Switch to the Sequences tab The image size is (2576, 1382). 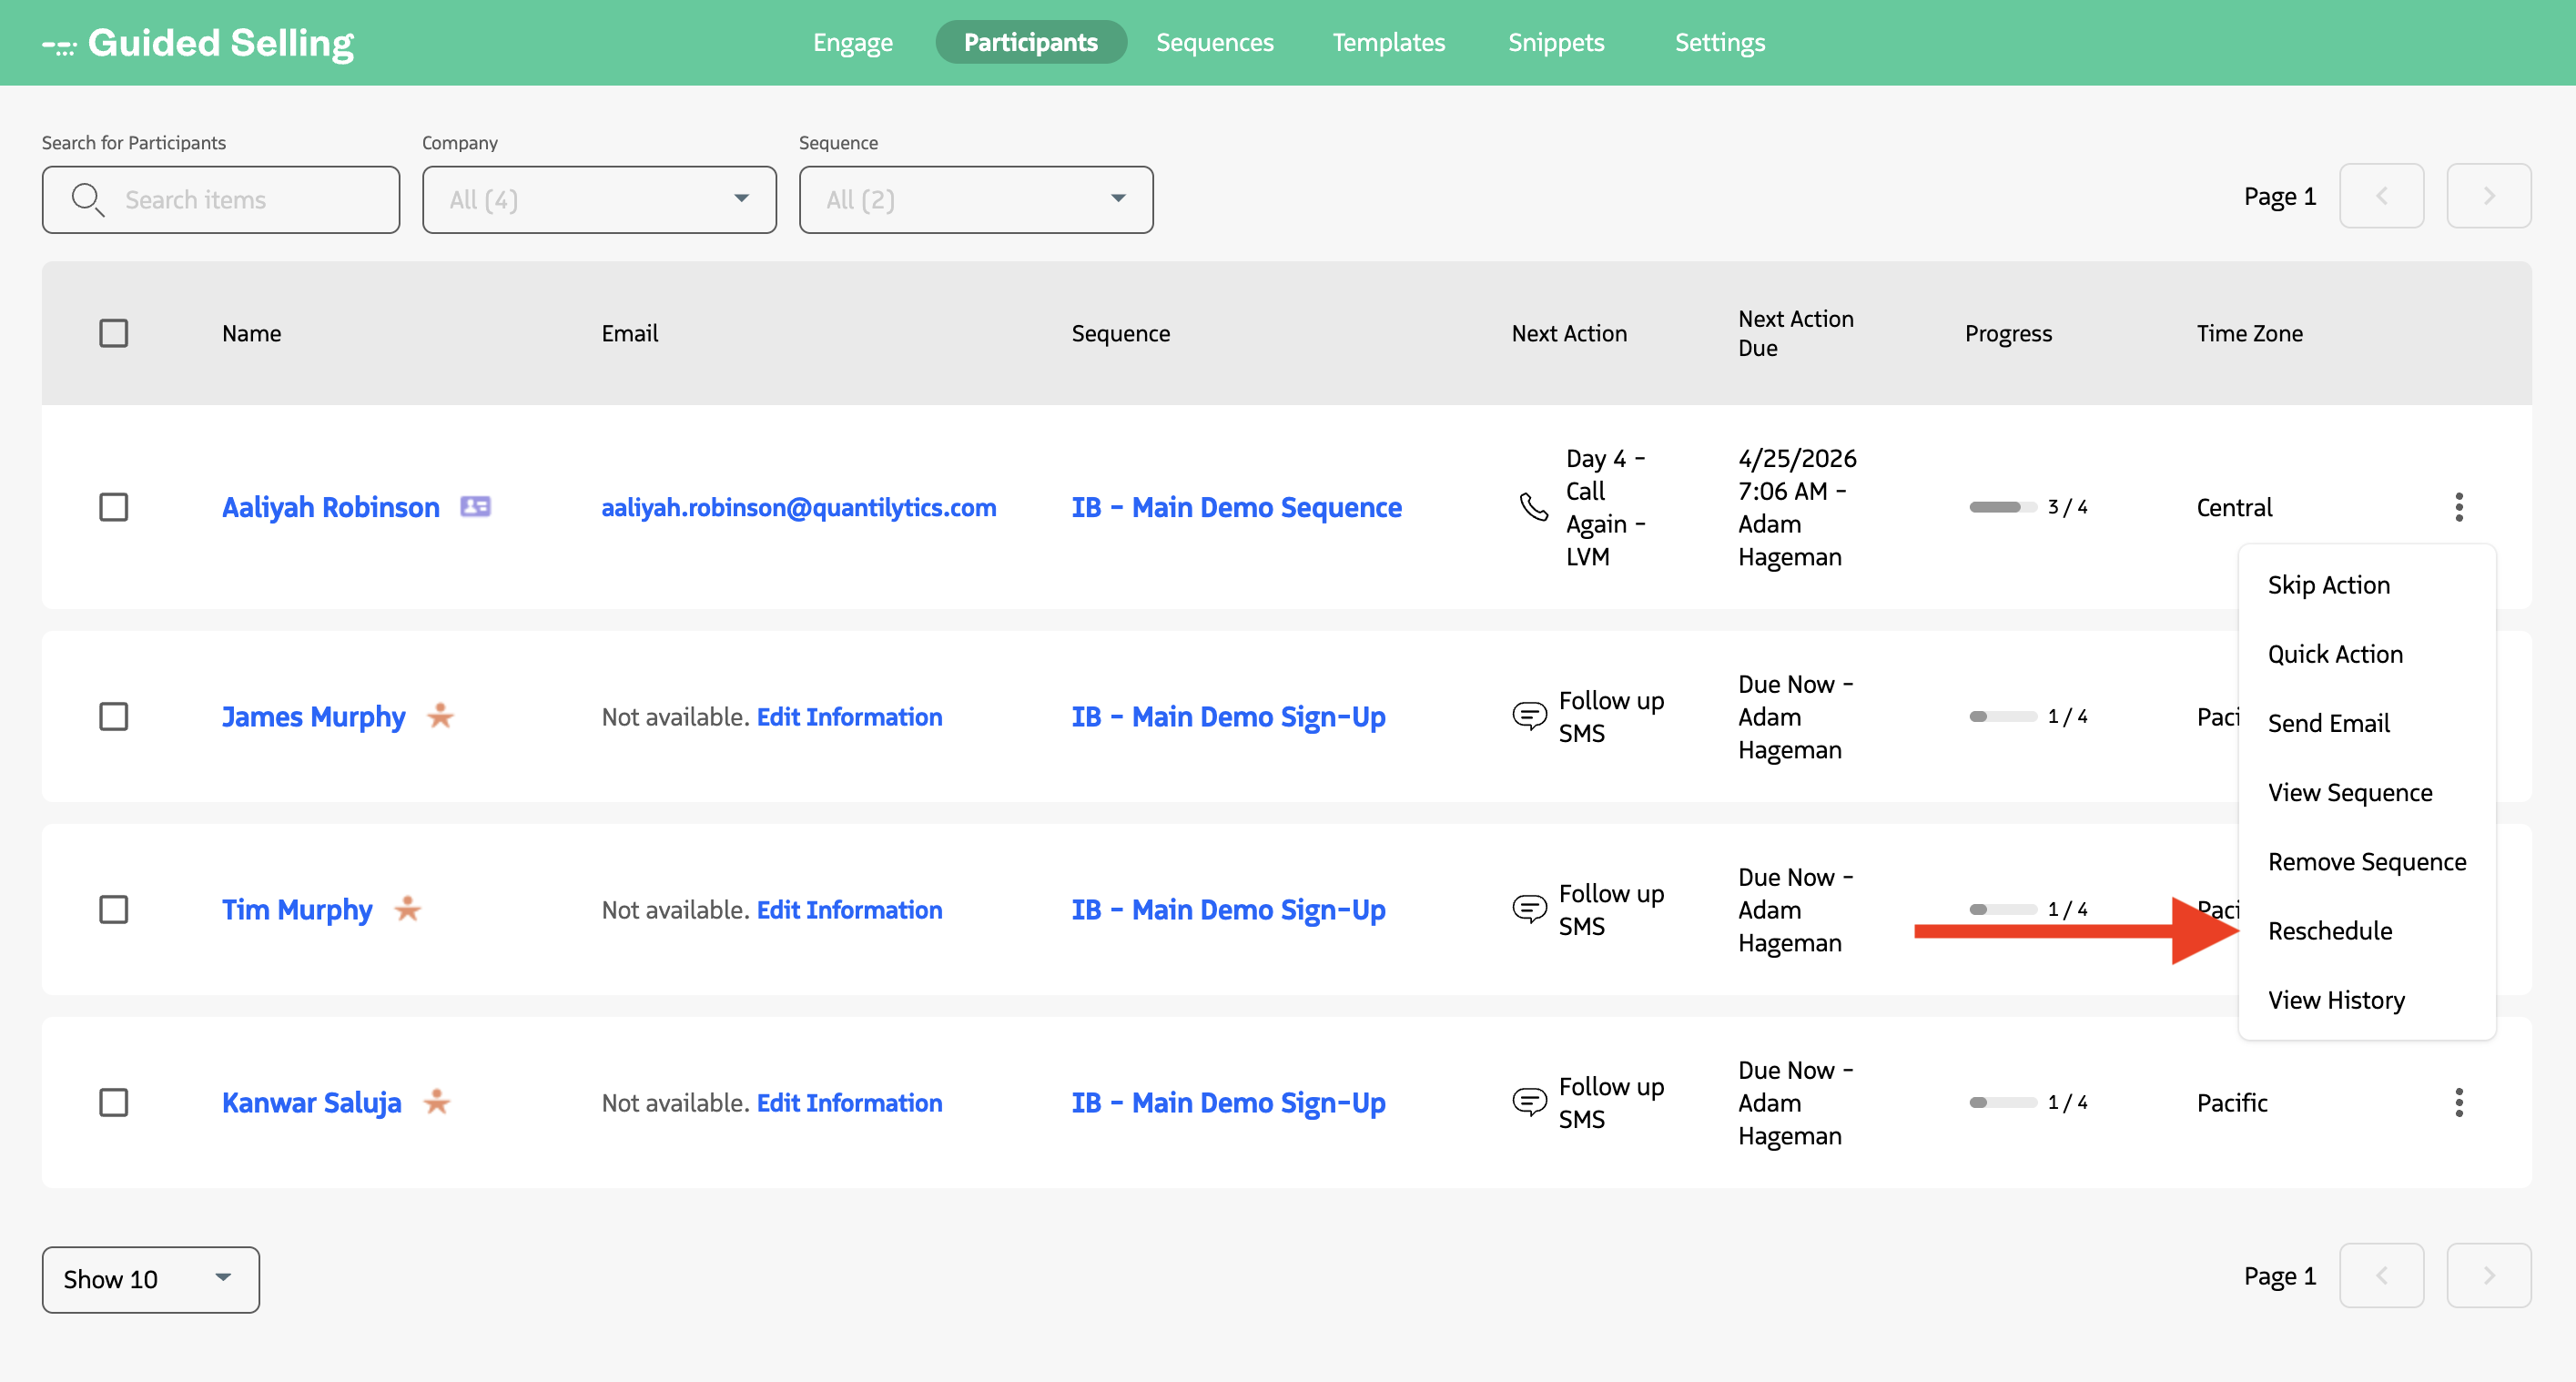[x=1214, y=42]
